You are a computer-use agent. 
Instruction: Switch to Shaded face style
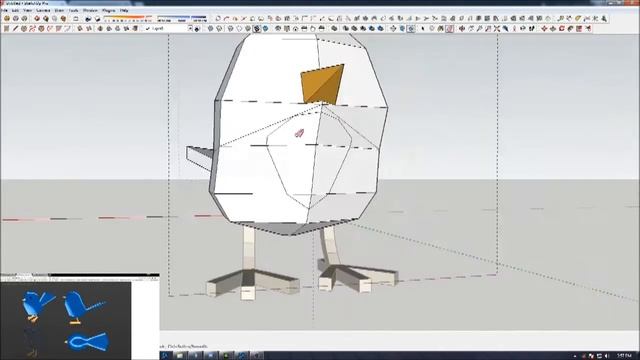click(x=248, y=29)
